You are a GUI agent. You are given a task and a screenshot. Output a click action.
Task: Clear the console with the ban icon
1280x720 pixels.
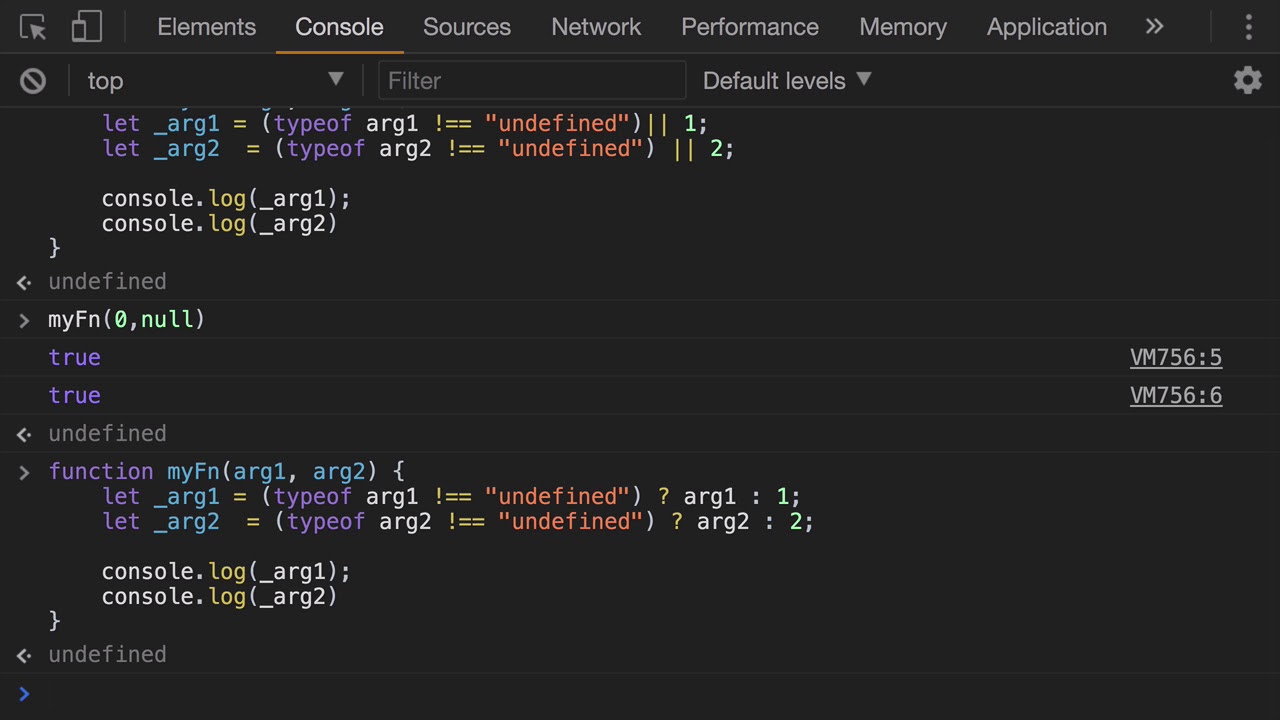pos(33,81)
